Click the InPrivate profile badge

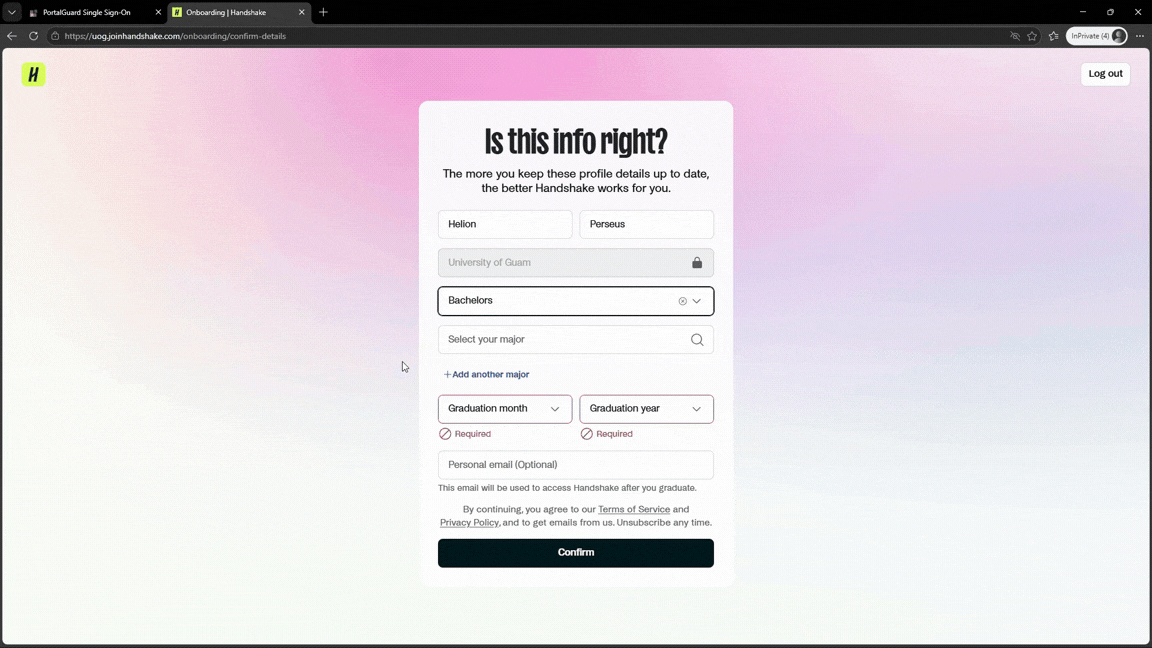click(1097, 36)
